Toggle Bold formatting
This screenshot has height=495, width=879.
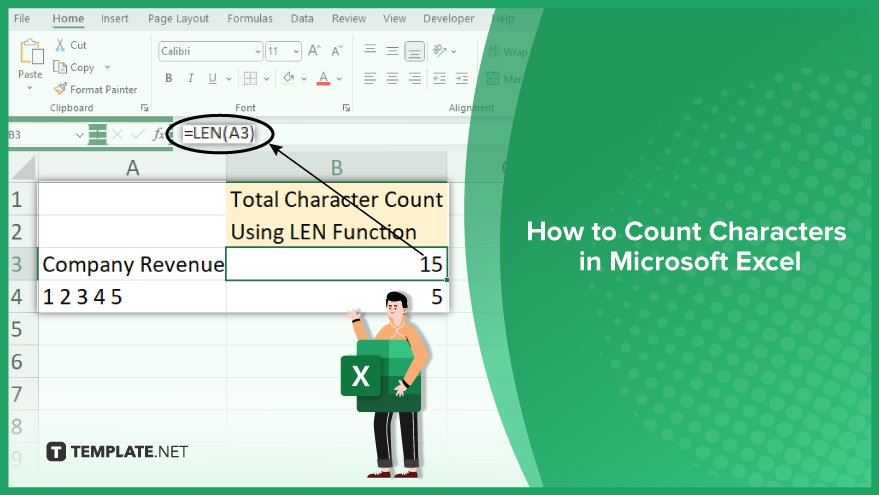click(x=168, y=78)
